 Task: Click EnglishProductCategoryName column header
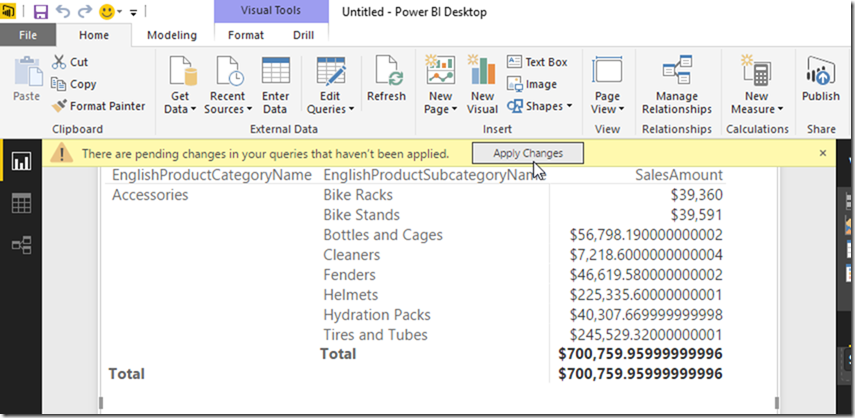coord(212,175)
